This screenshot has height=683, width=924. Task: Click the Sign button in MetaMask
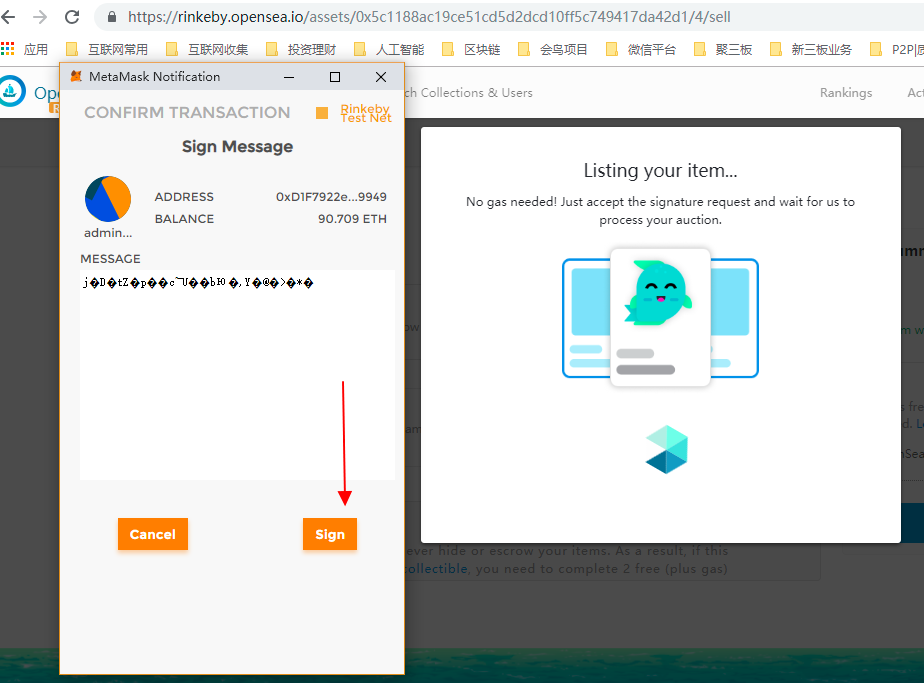coord(329,534)
